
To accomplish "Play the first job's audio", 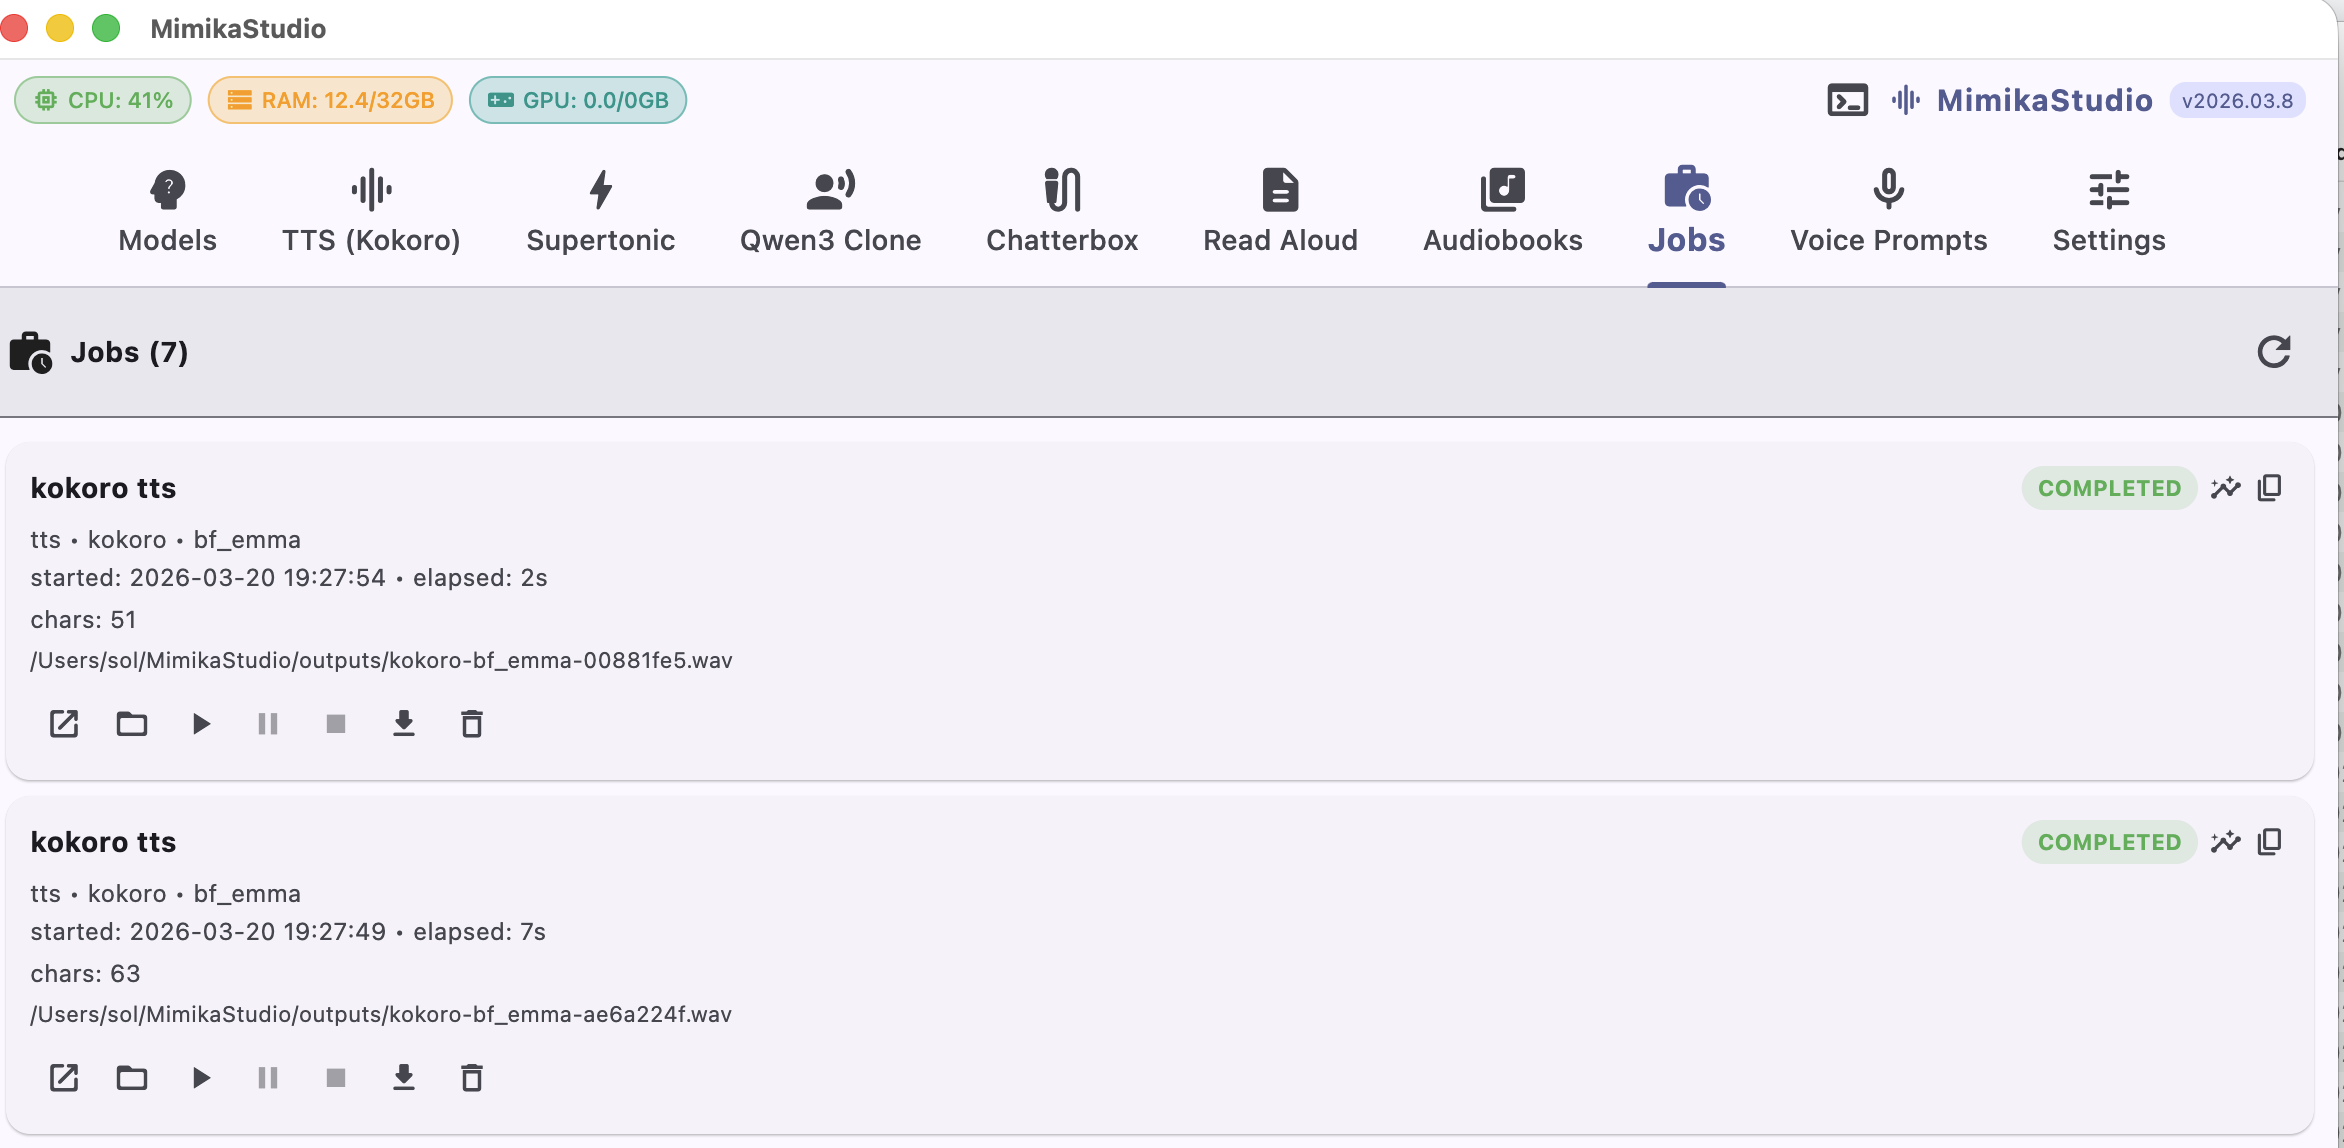I will click(201, 723).
